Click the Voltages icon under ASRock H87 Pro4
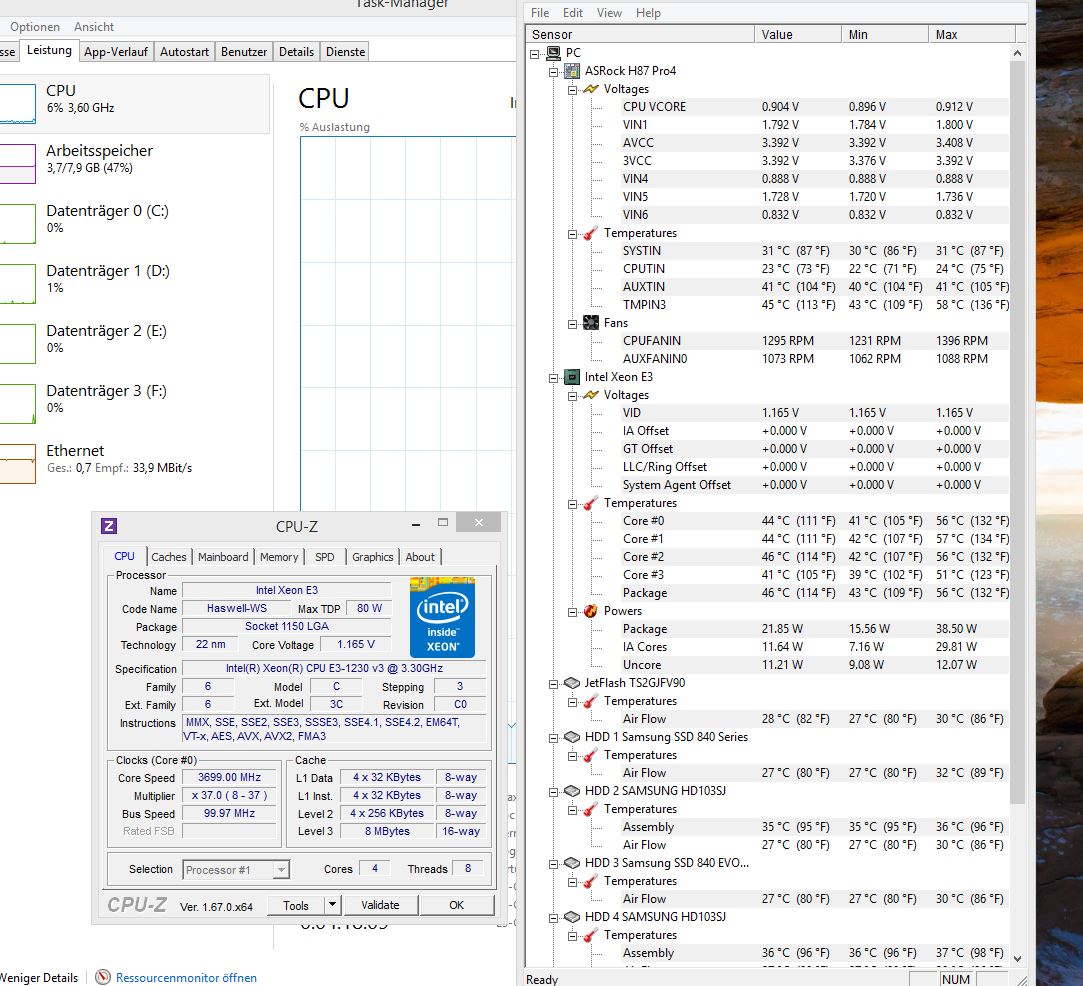Viewport: 1083px width, 986px height. click(x=591, y=88)
